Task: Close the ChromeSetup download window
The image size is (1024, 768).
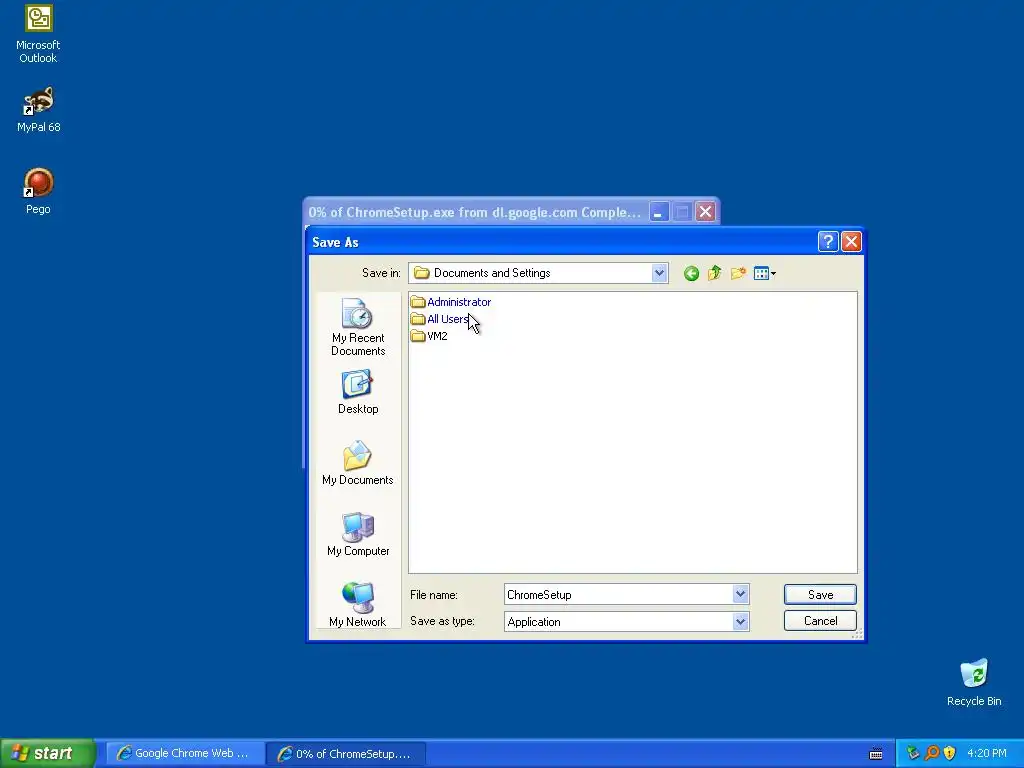Action: tap(705, 212)
